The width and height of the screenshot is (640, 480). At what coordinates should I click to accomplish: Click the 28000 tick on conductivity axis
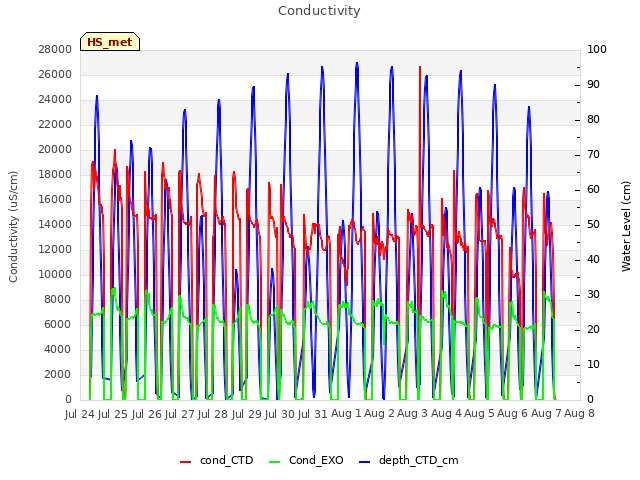click(55, 49)
